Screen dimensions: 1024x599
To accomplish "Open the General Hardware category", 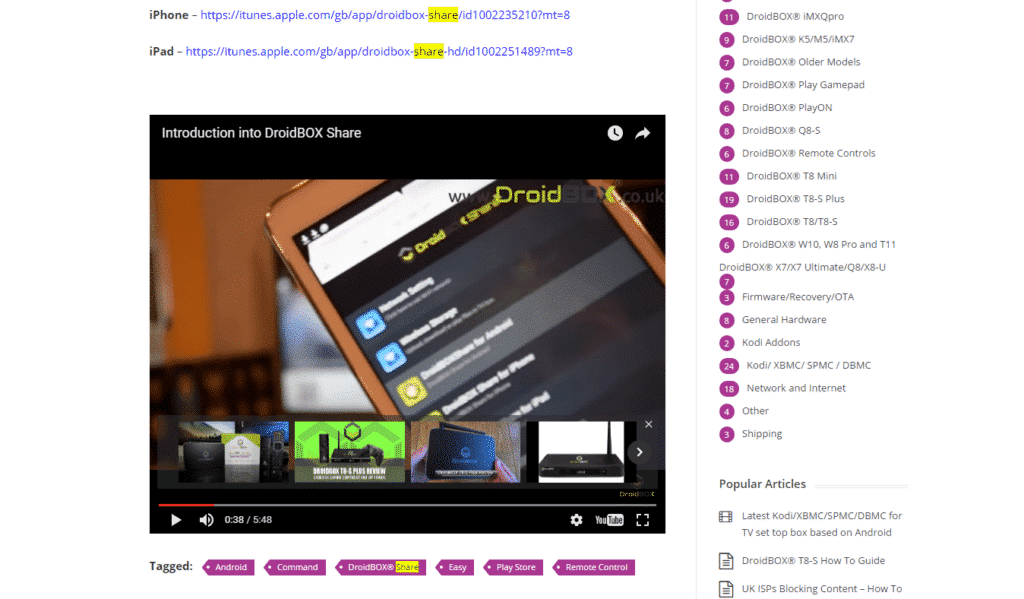I will click(784, 320).
